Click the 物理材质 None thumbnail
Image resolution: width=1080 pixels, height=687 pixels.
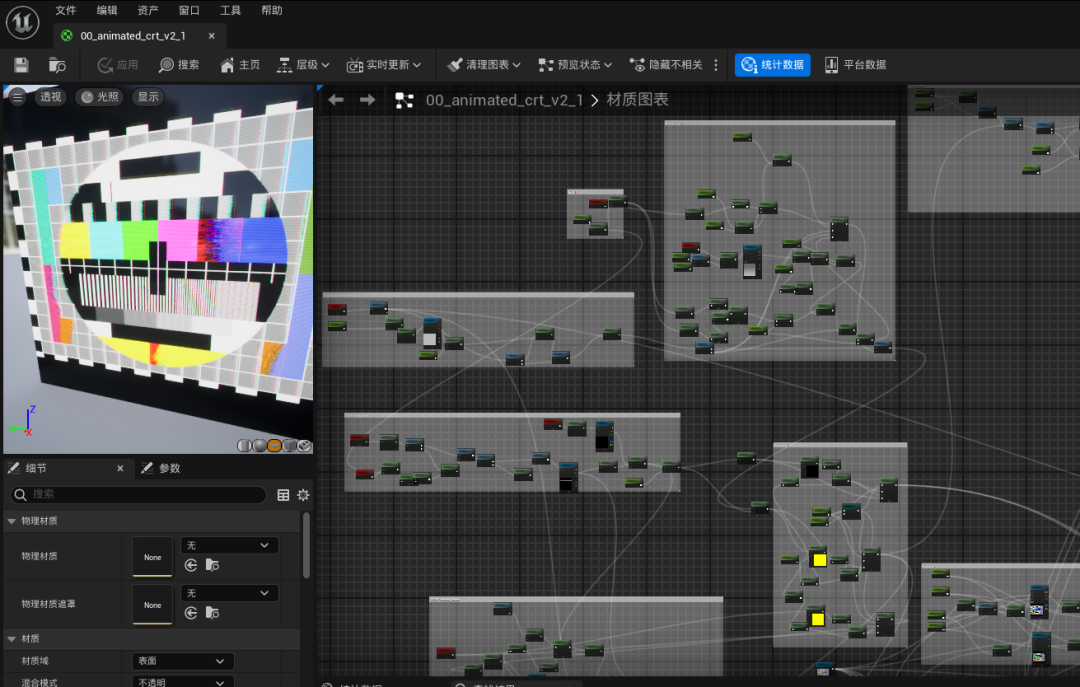coord(152,557)
